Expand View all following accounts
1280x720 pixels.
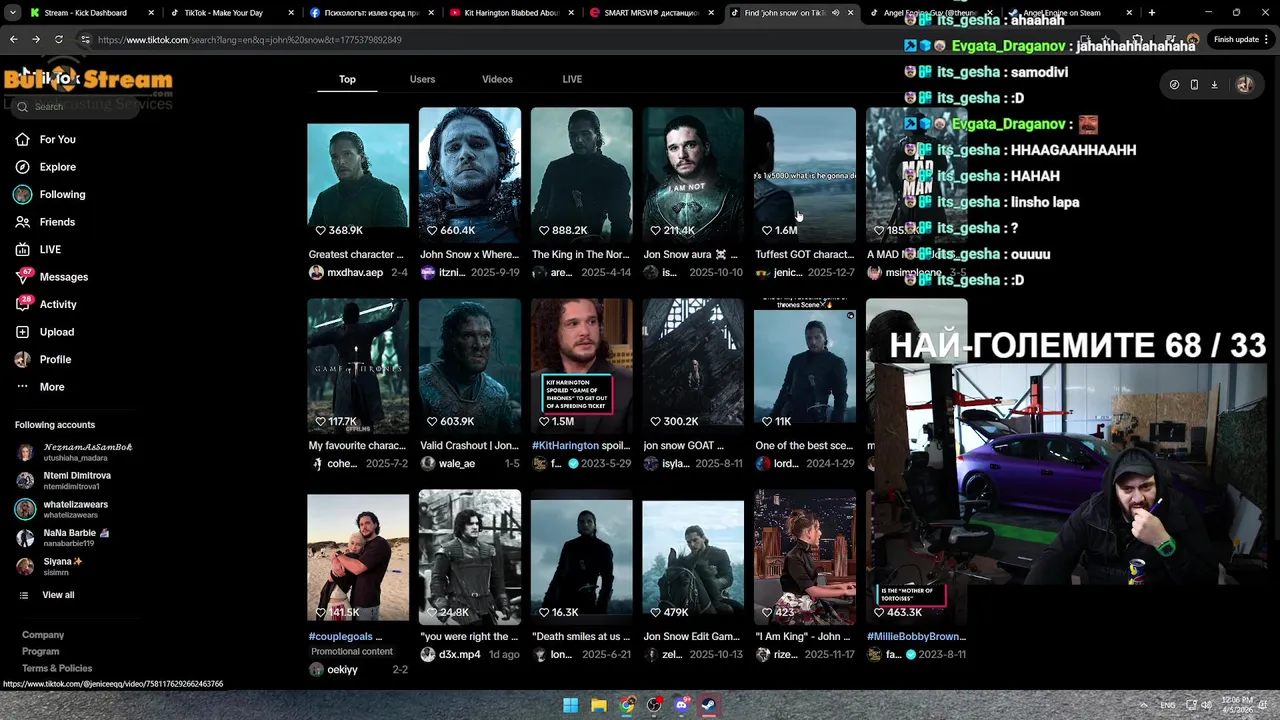(x=47, y=595)
